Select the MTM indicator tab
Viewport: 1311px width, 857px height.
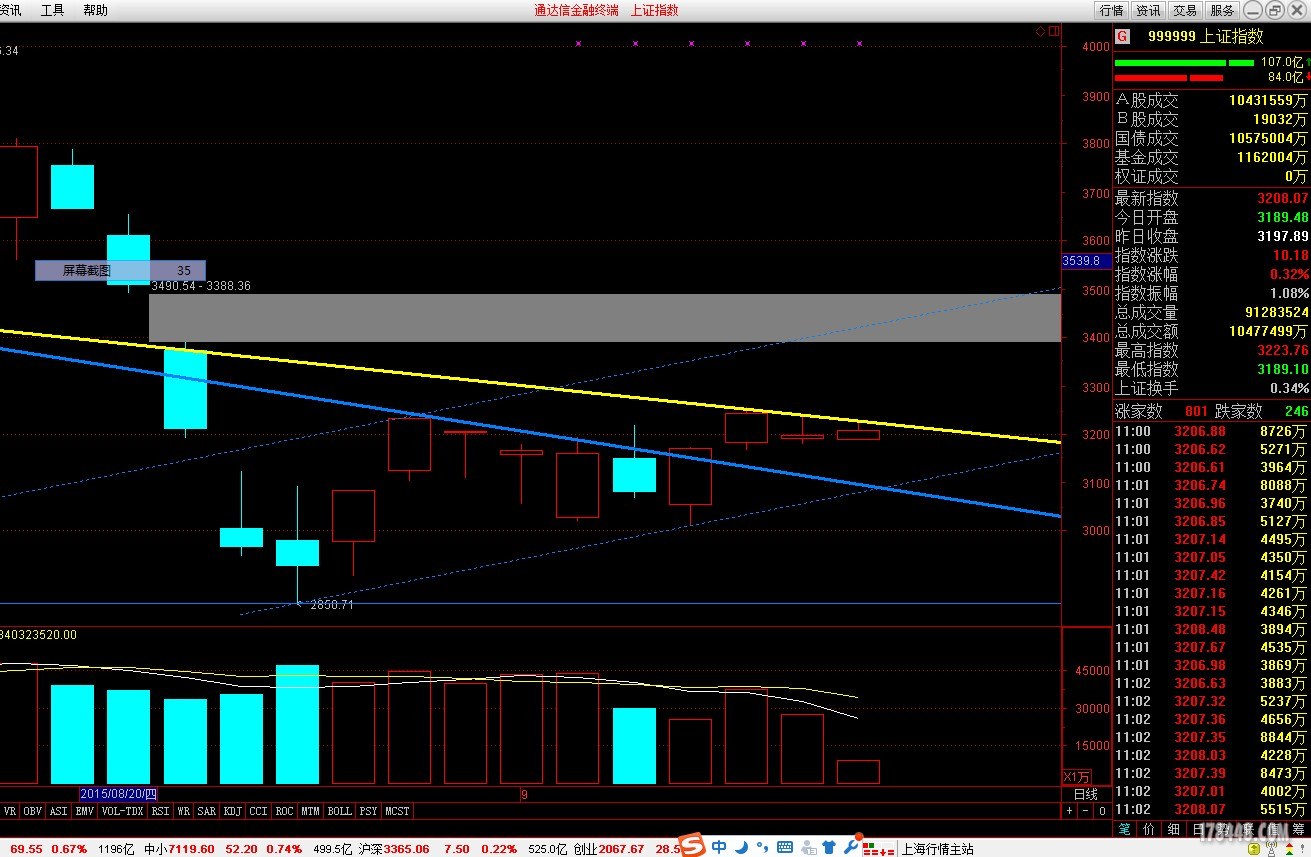click(x=310, y=811)
